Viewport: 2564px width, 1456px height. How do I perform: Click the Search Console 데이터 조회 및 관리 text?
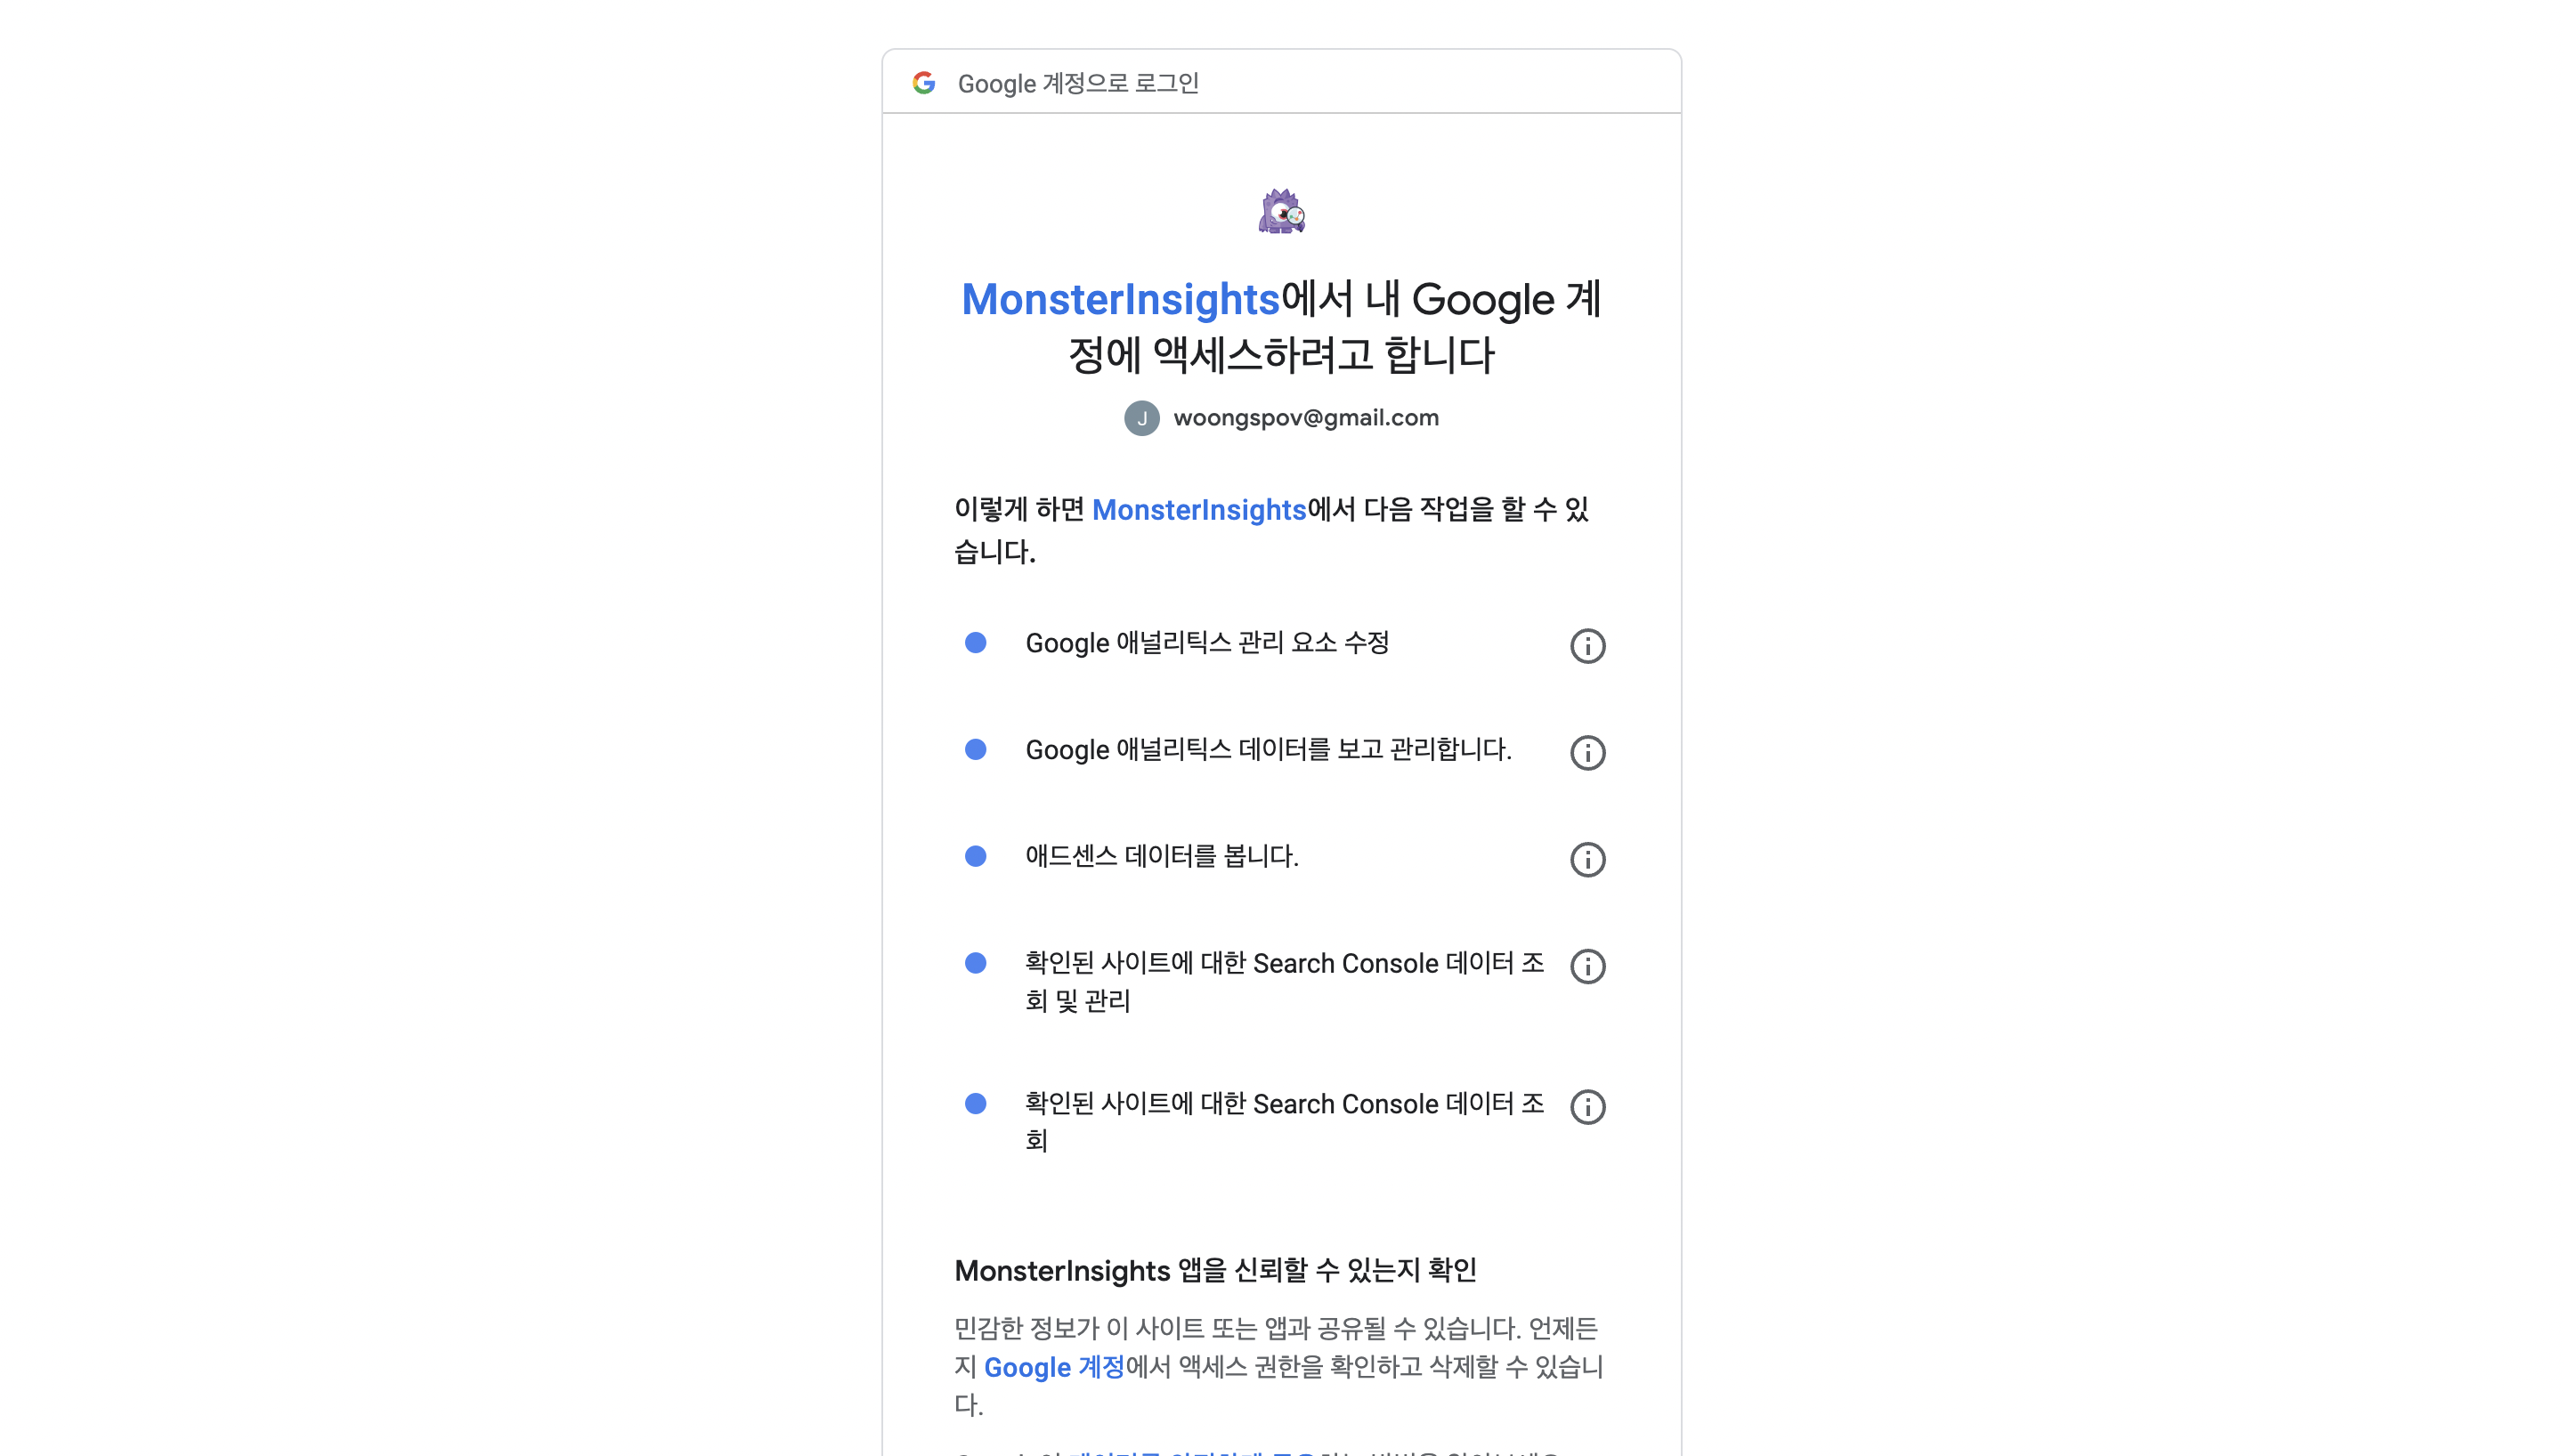pyautogui.click(x=1284, y=982)
